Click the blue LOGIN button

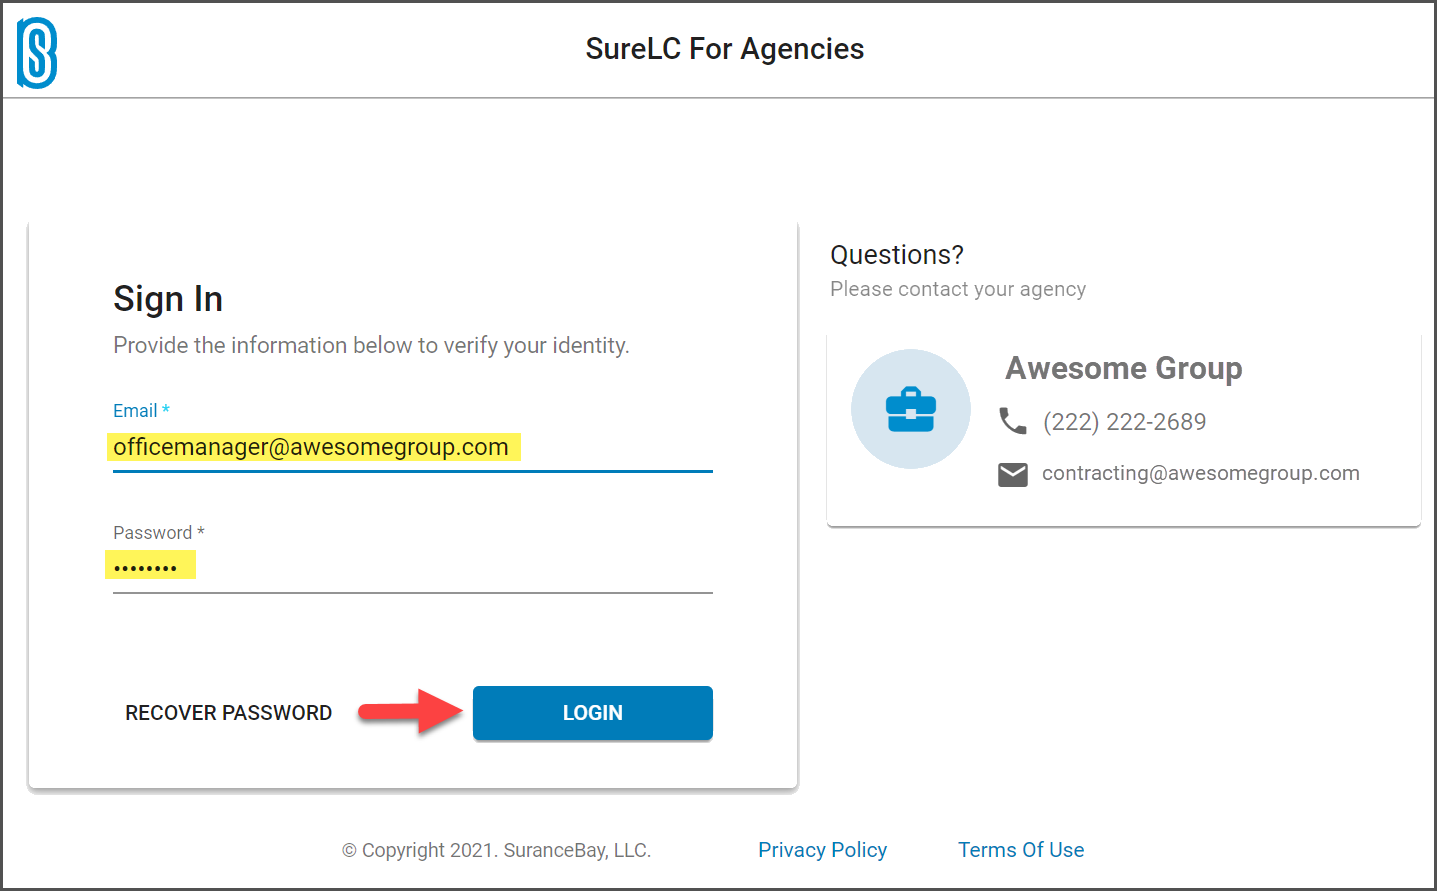[x=593, y=713]
